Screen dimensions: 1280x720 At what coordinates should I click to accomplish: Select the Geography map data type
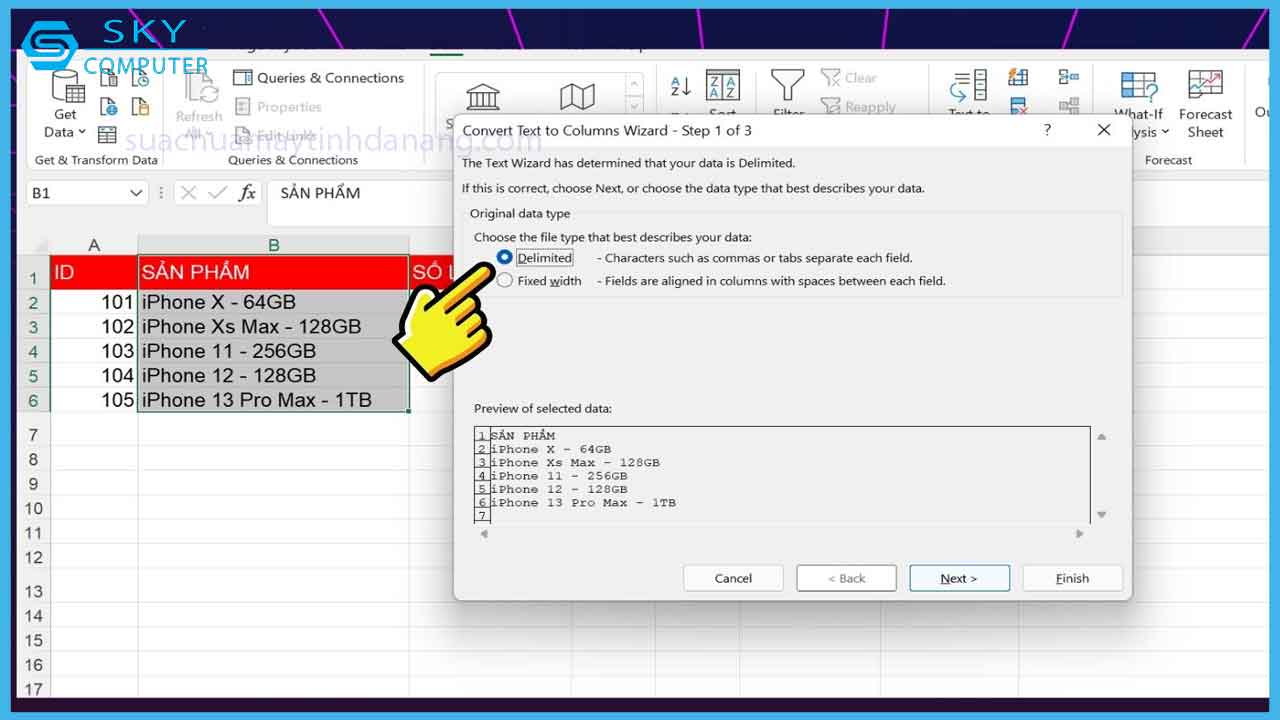tap(577, 97)
